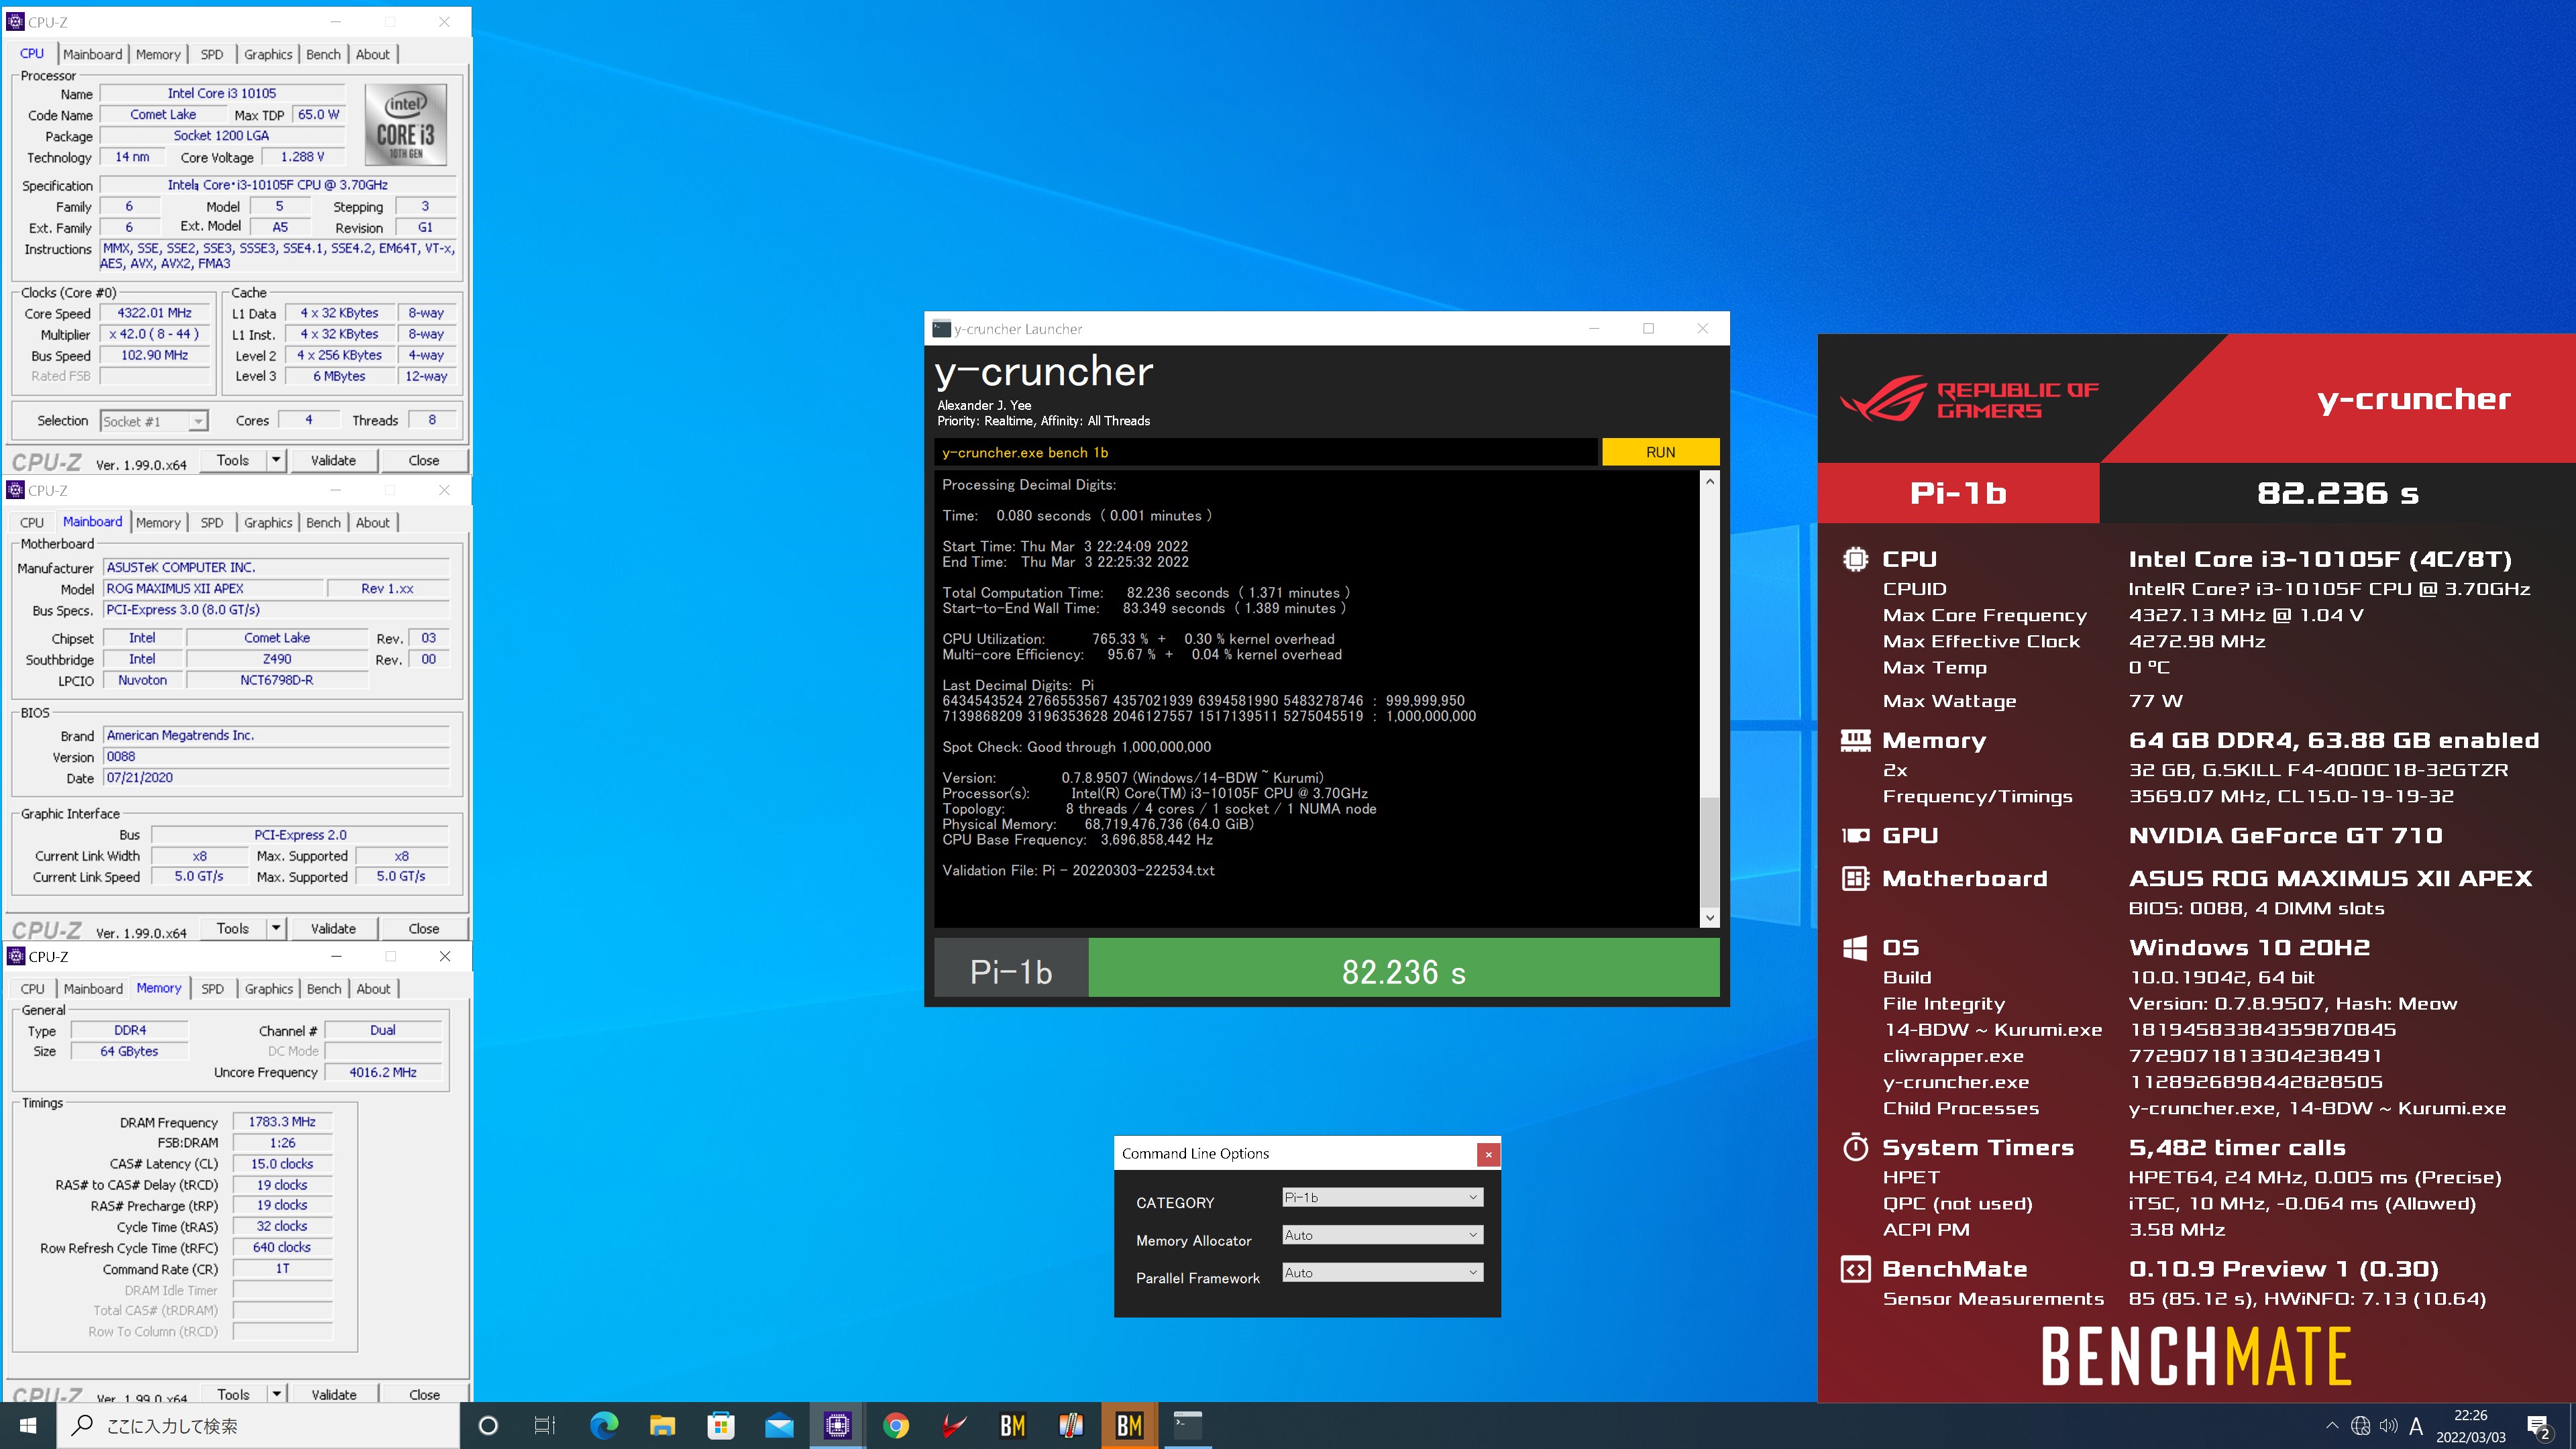Click Close button in top CPU-Z window
Viewport: 2576px width, 1449px height.
click(424, 460)
